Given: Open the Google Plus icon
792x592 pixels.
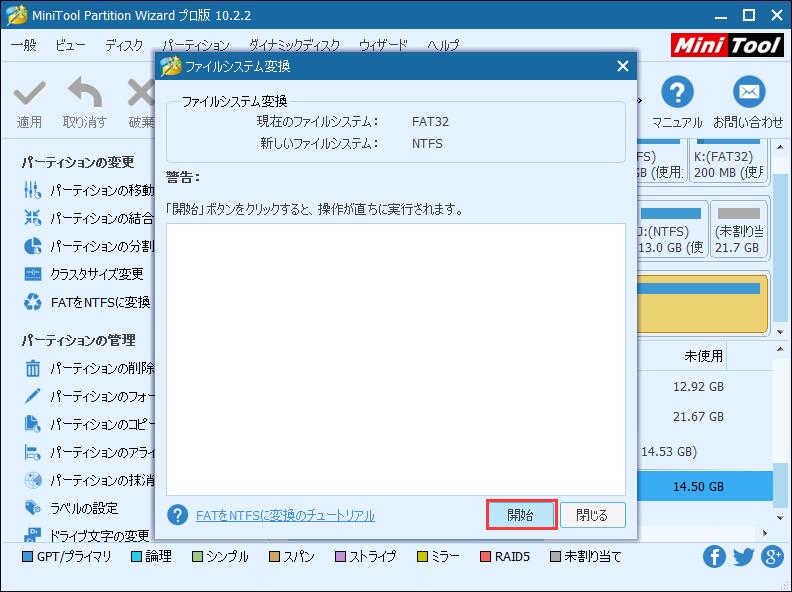Looking at the screenshot, I should (772, 557).
